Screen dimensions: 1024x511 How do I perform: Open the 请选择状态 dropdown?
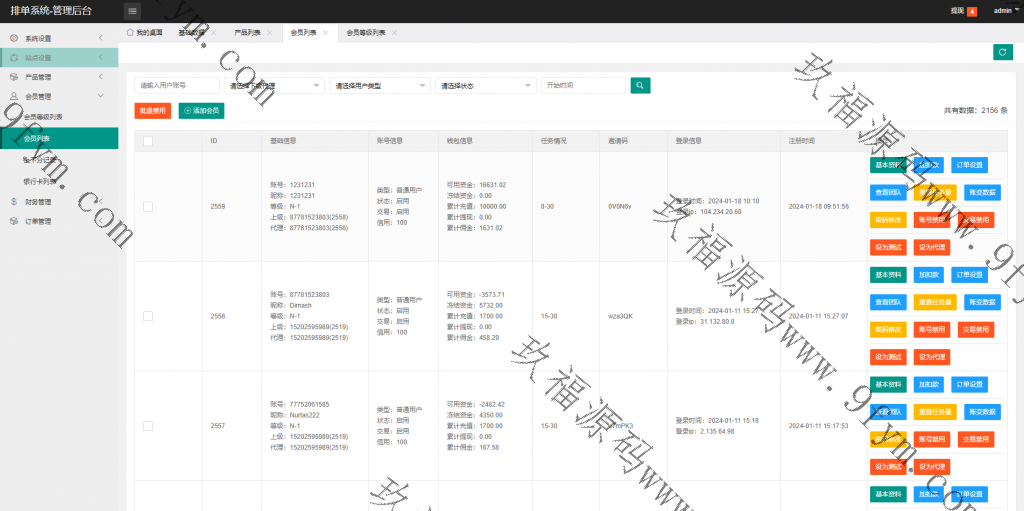(486, 86)
